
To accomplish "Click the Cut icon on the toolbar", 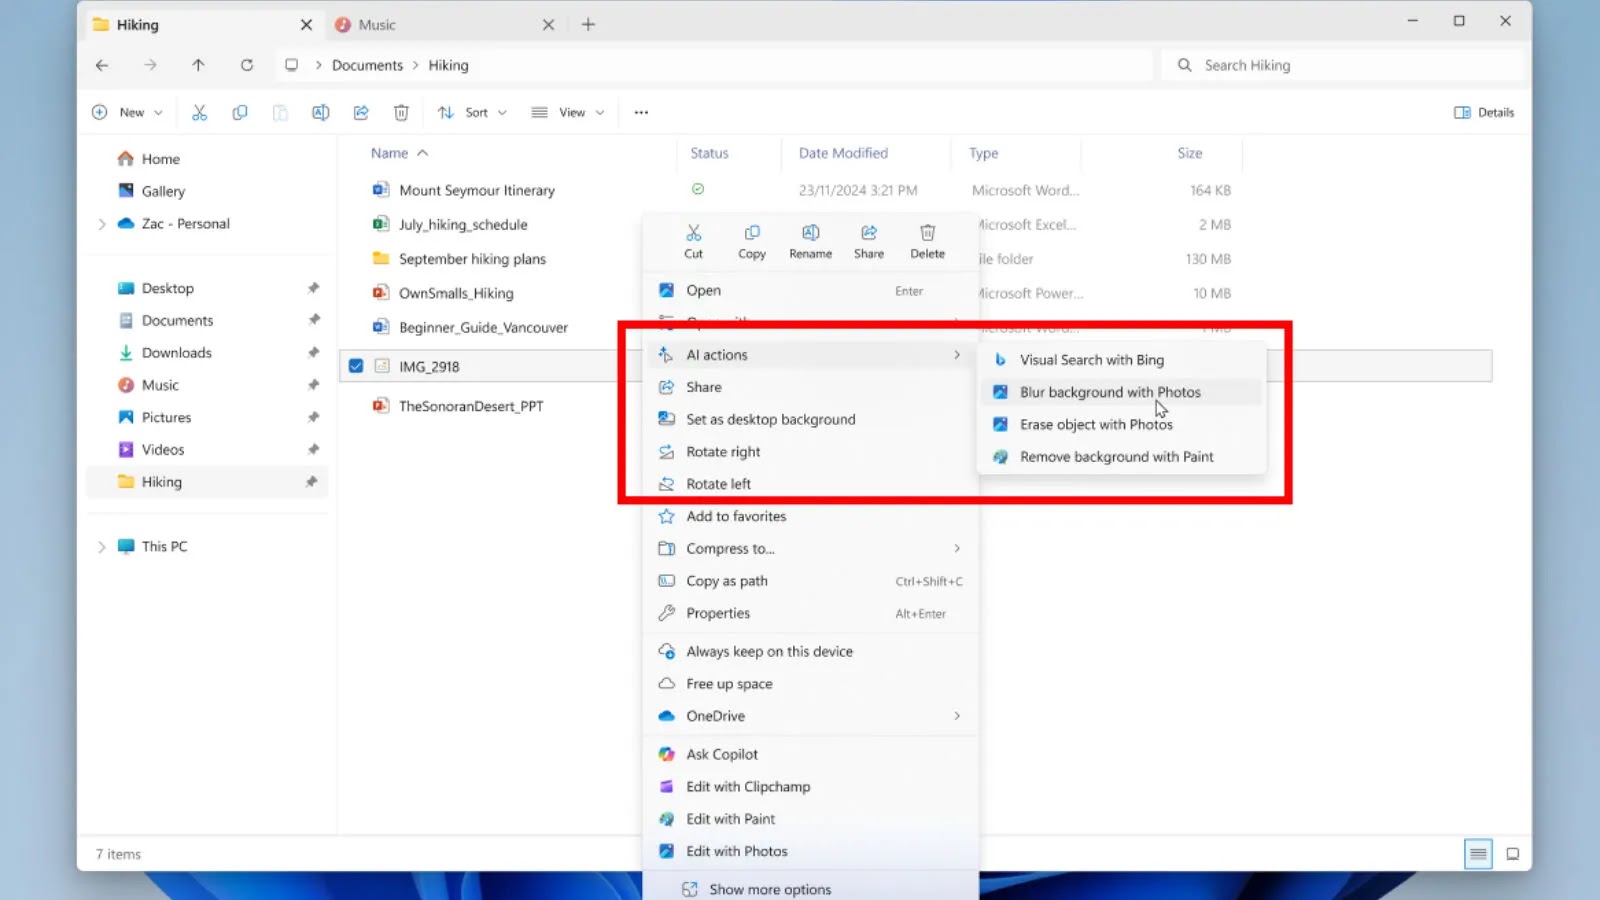I will point(199,112).
